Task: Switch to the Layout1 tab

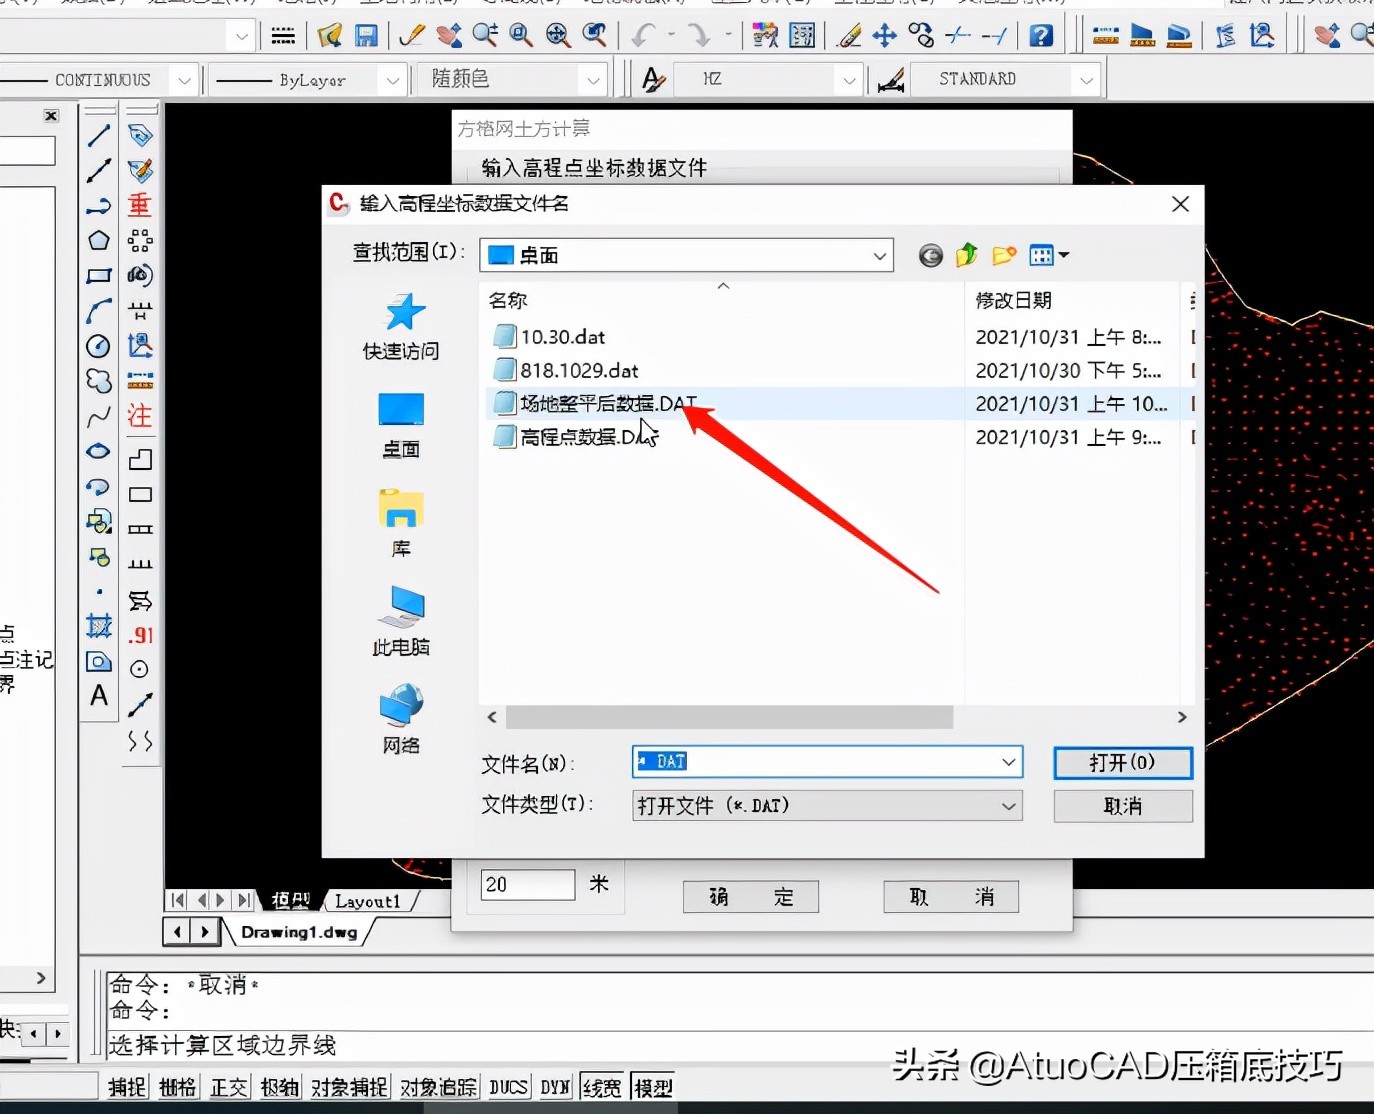Action: pos(367,901)
